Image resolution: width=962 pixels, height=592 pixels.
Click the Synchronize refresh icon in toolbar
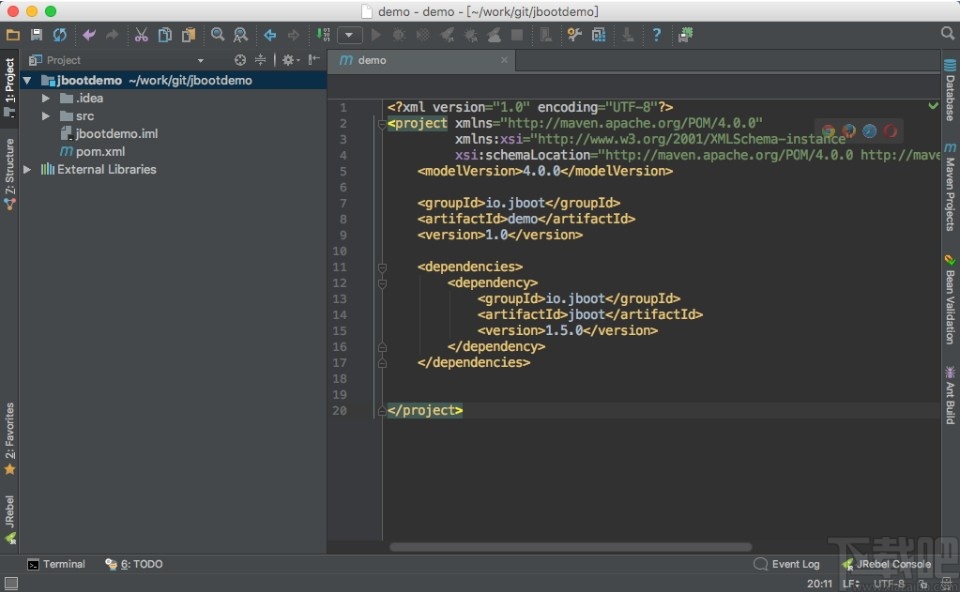point(60,35)
